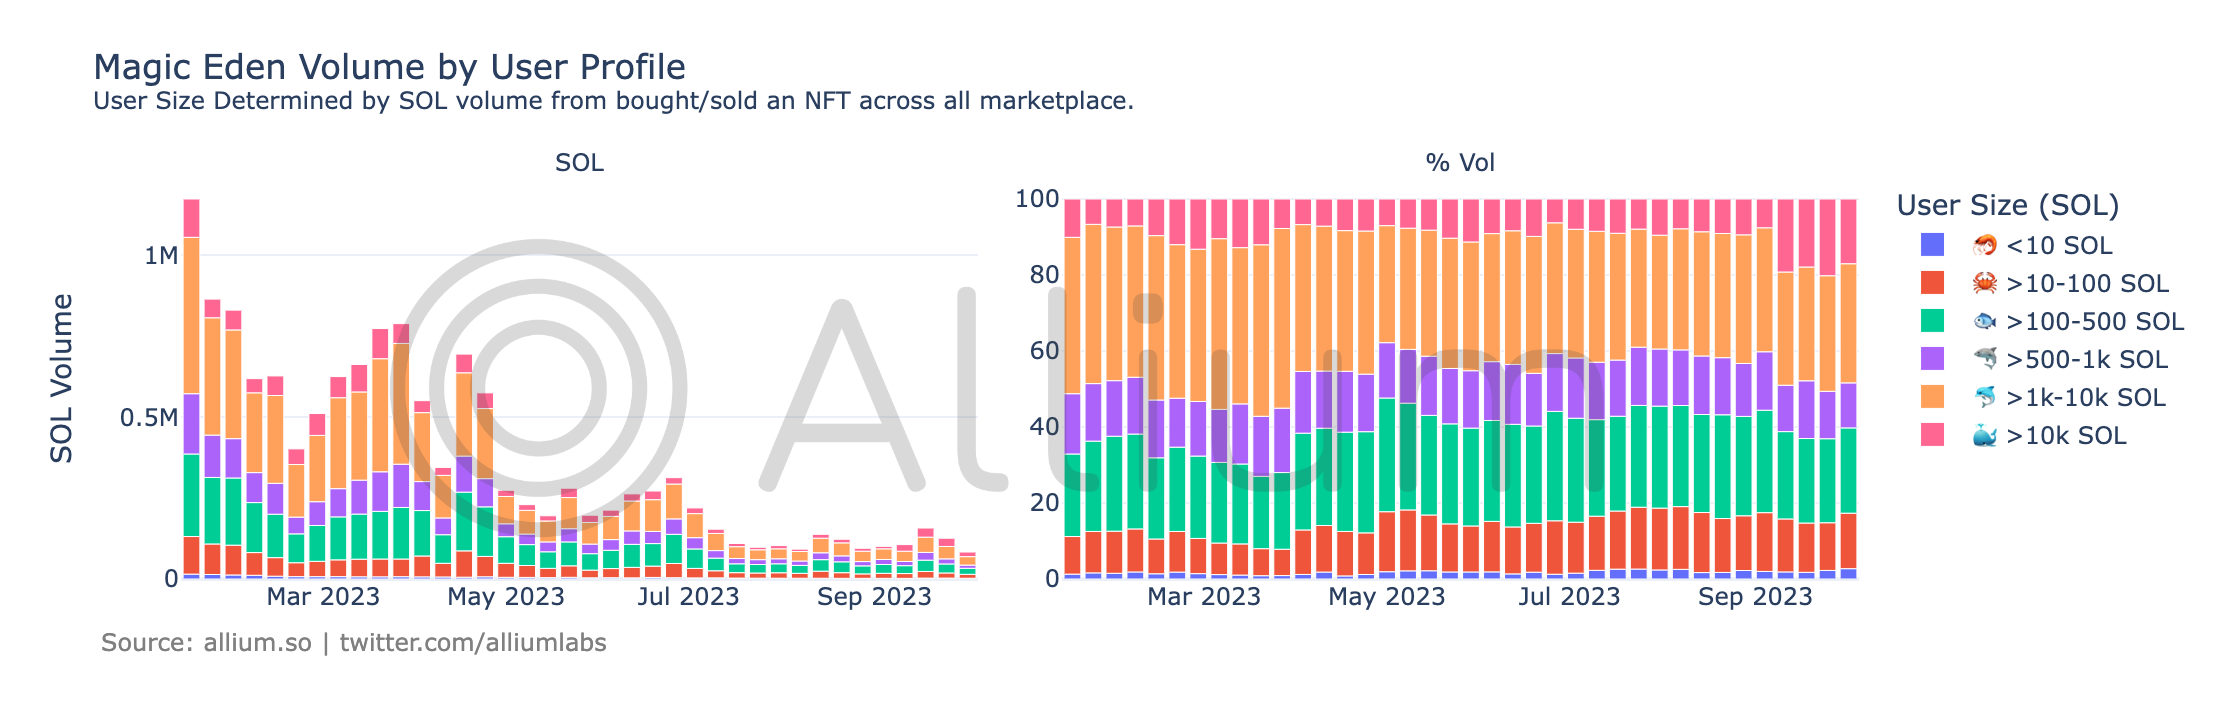Click 'Jul 2023' on the SOL chart axis
Screen dimensions: 2232x714
point(688,597)
